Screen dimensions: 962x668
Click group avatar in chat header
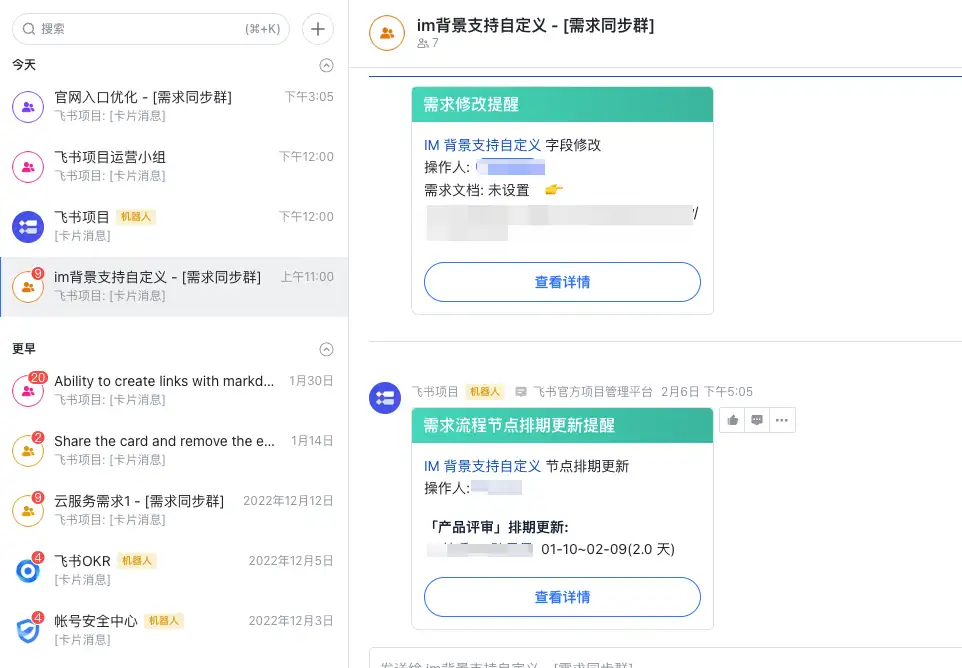[x=387, y=33]
